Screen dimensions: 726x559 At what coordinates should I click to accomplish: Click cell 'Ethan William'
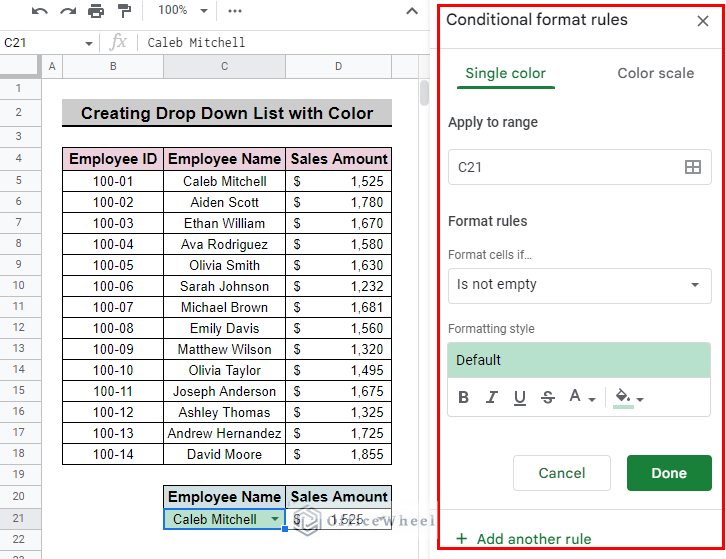(225, 223)
